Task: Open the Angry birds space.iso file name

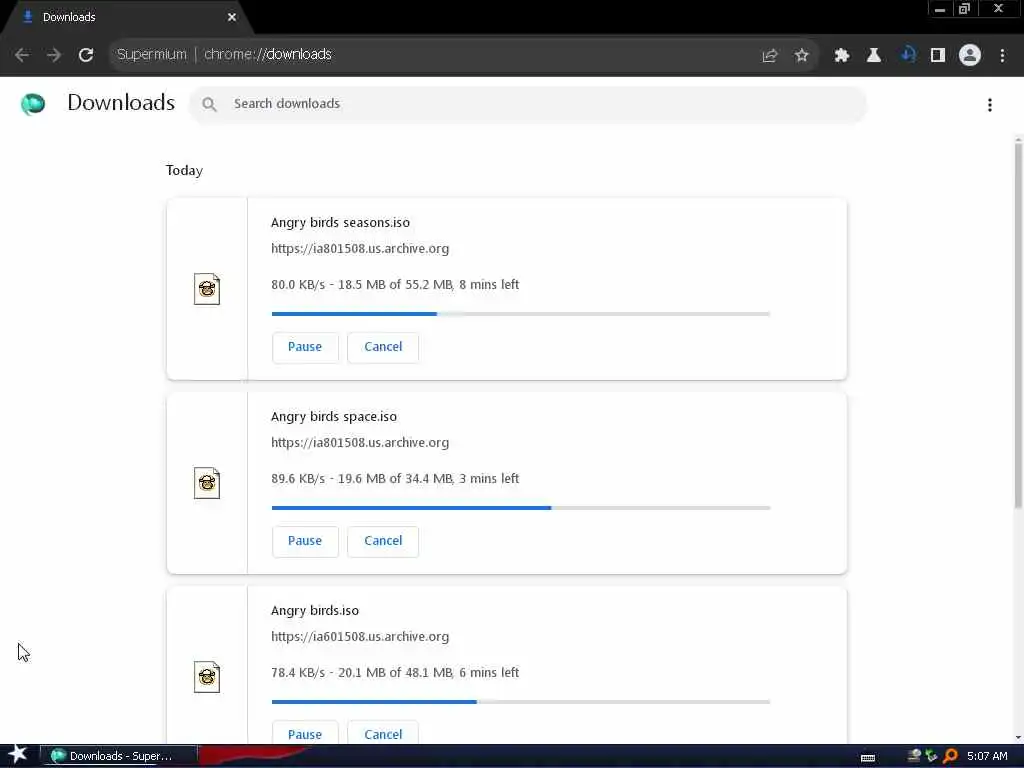Action: point(334,417)
